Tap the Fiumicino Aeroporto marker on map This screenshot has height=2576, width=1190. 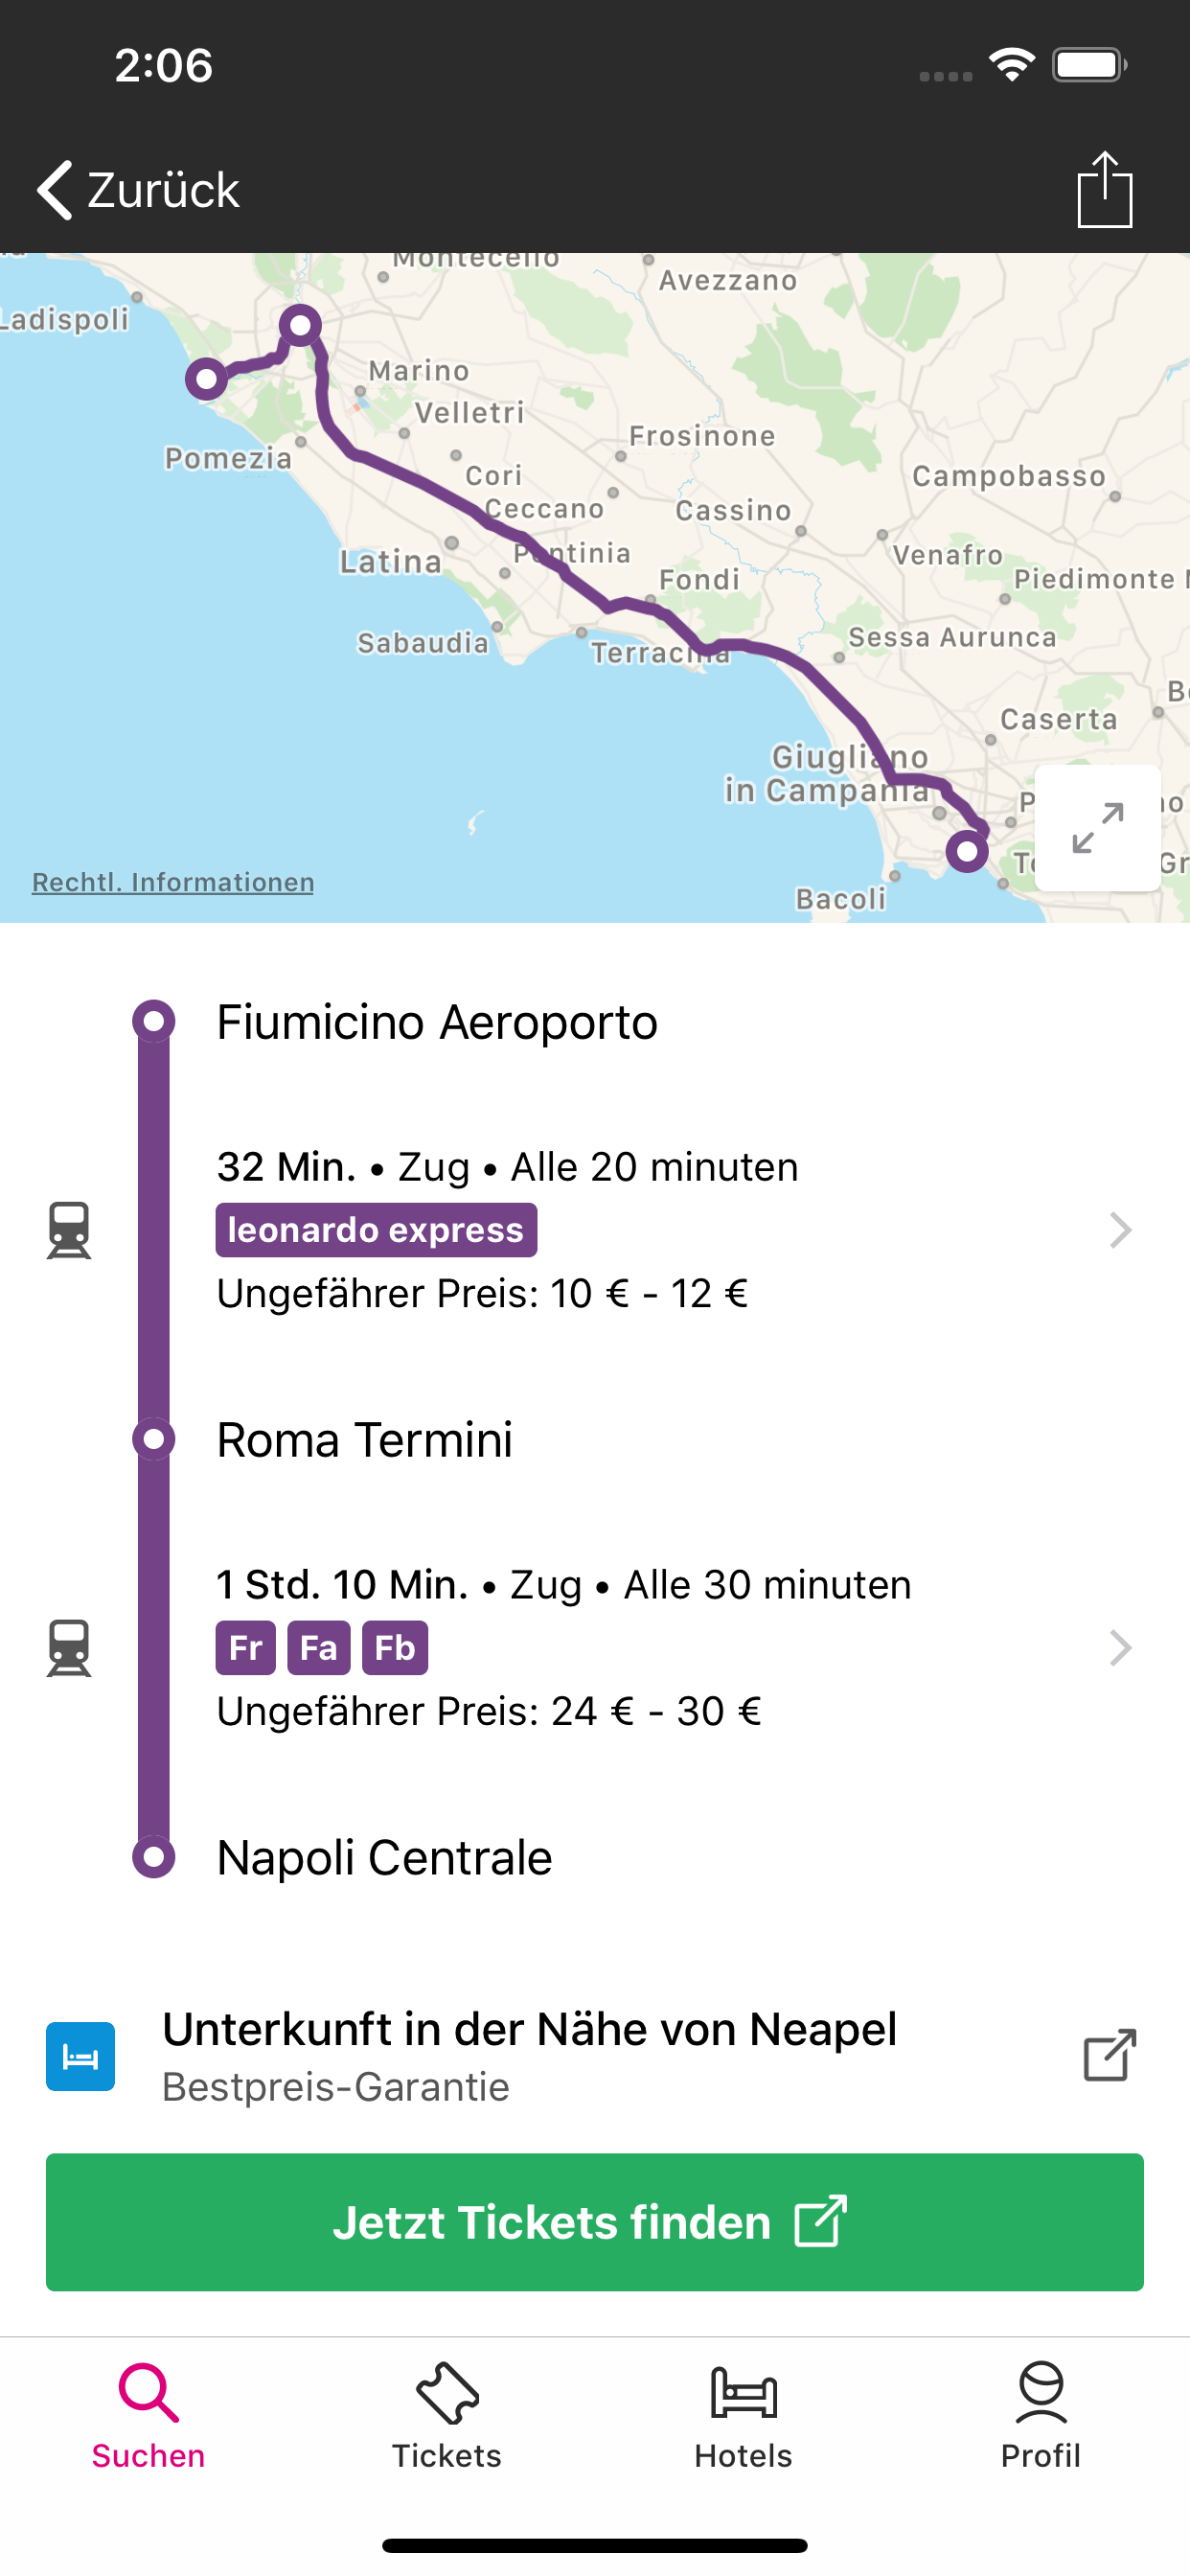point(206,379)
